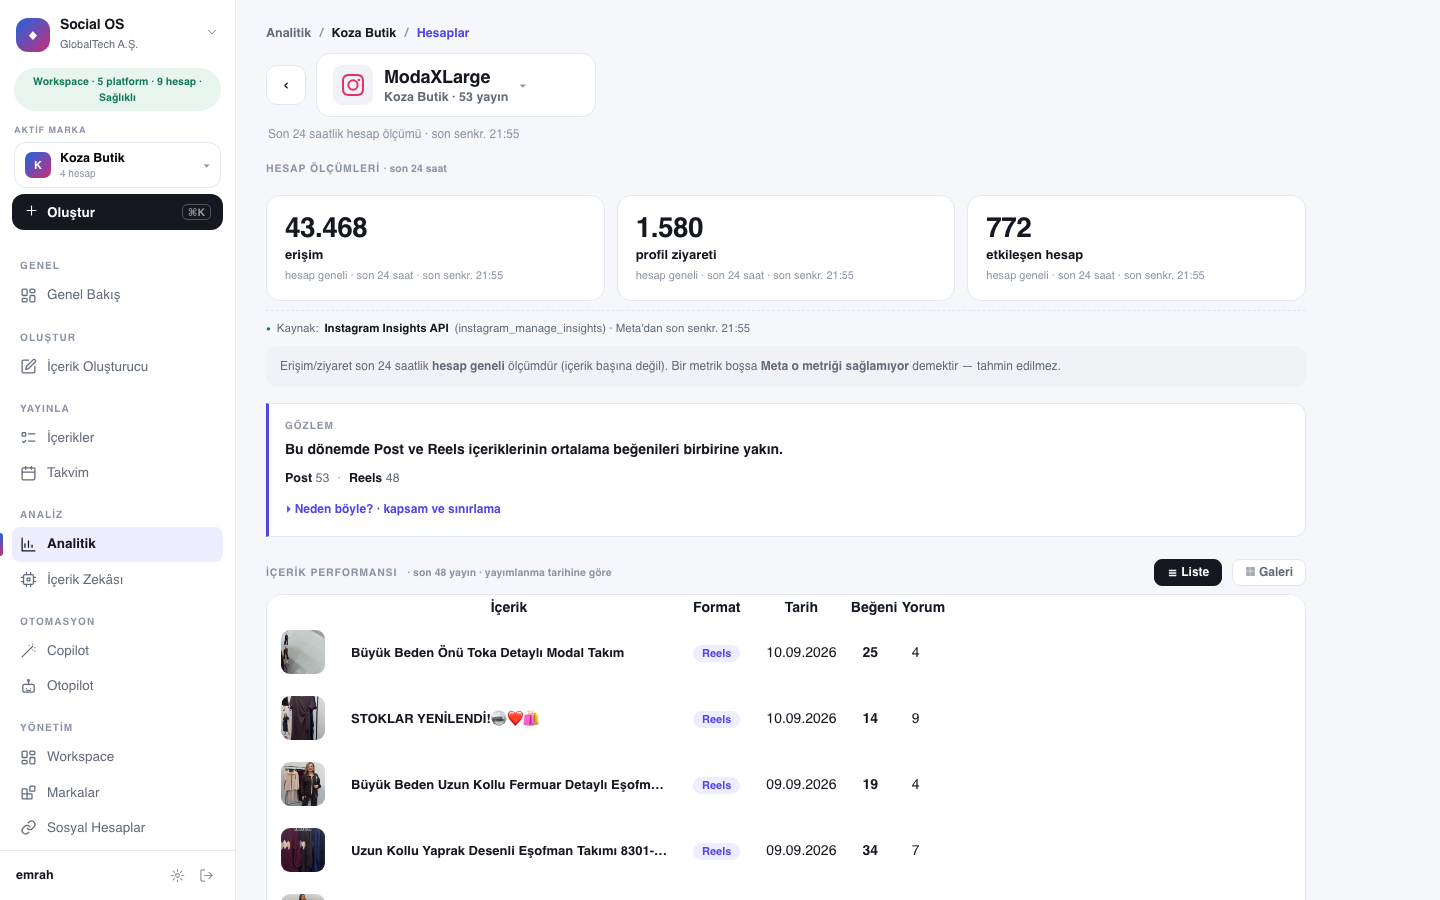The height and width of the screenshot is (900, 1440).
Task: Click the 43.468 erişim metric card
Action: [x=435, y=248]
